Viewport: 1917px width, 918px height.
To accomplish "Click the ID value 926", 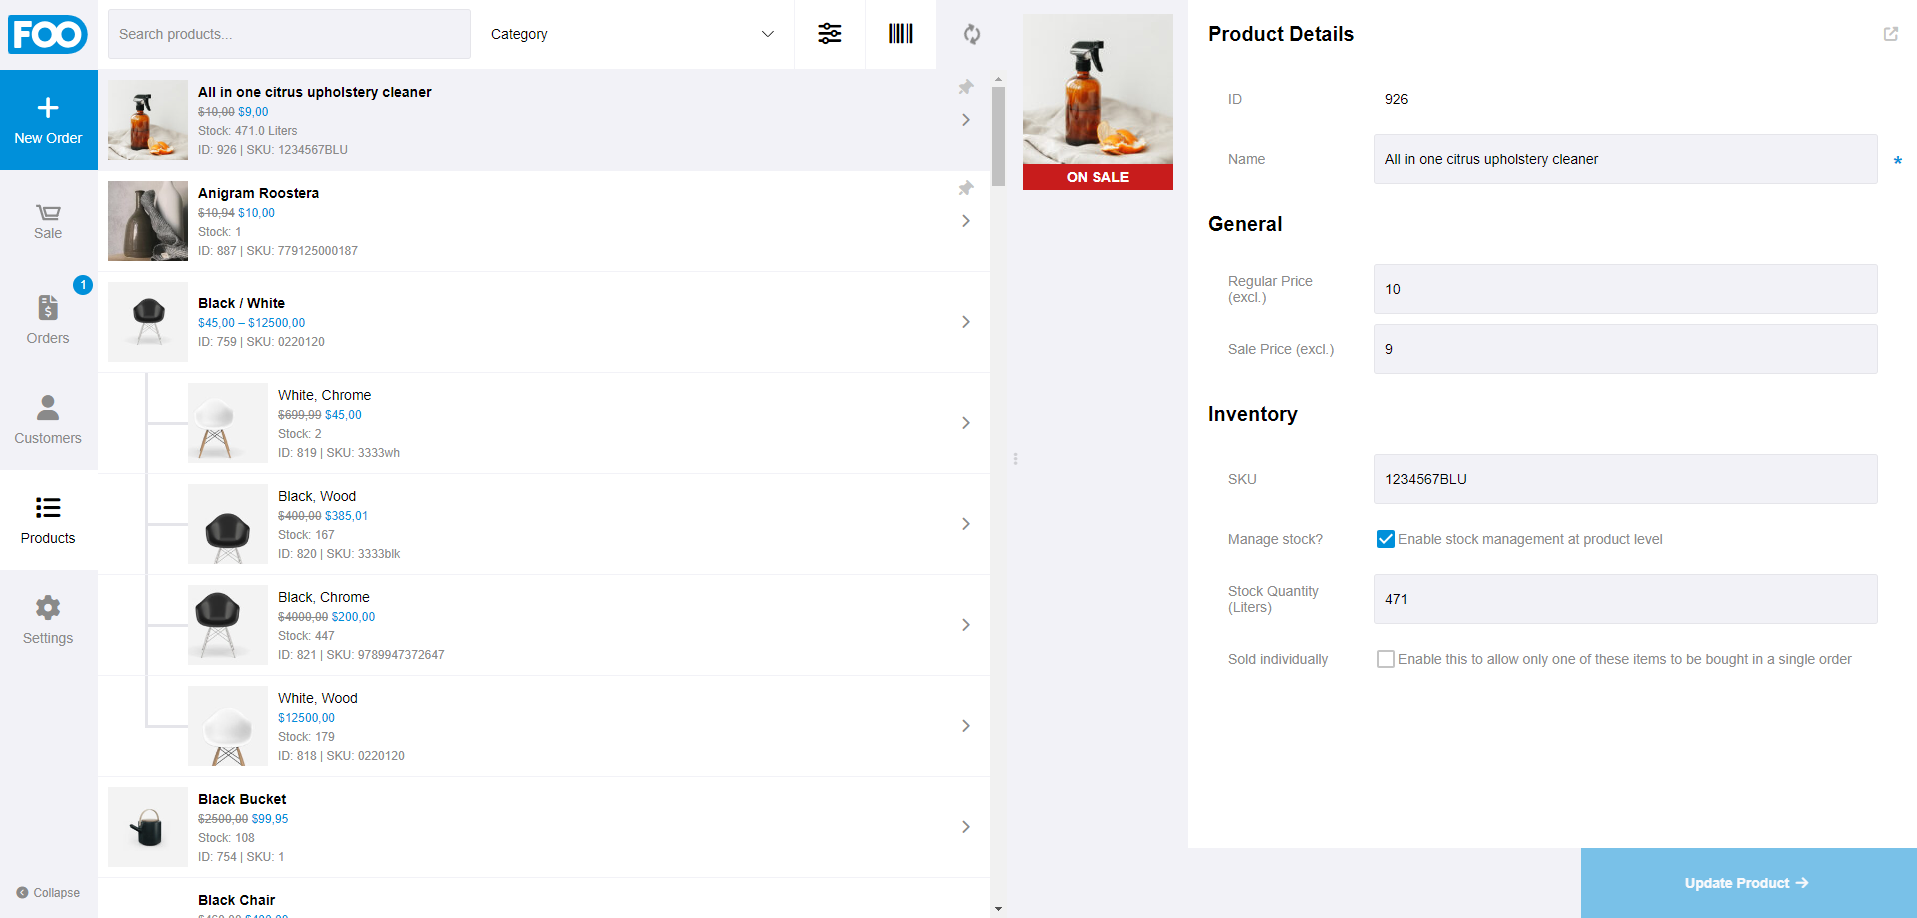I will tap(1396, 99).
